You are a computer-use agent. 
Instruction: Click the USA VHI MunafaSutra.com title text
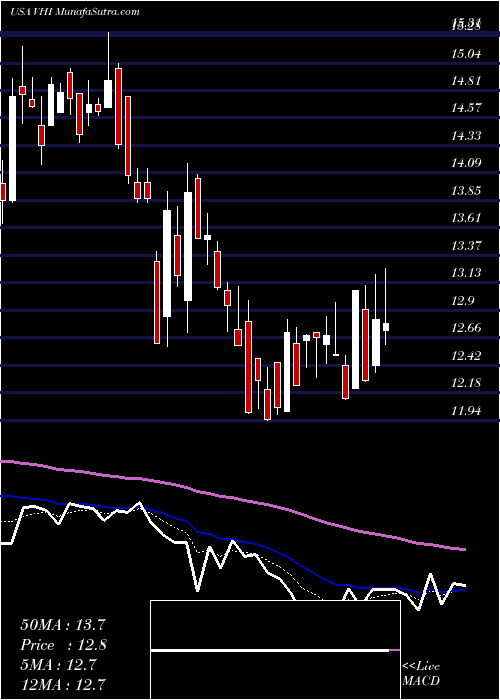(75, 12)
